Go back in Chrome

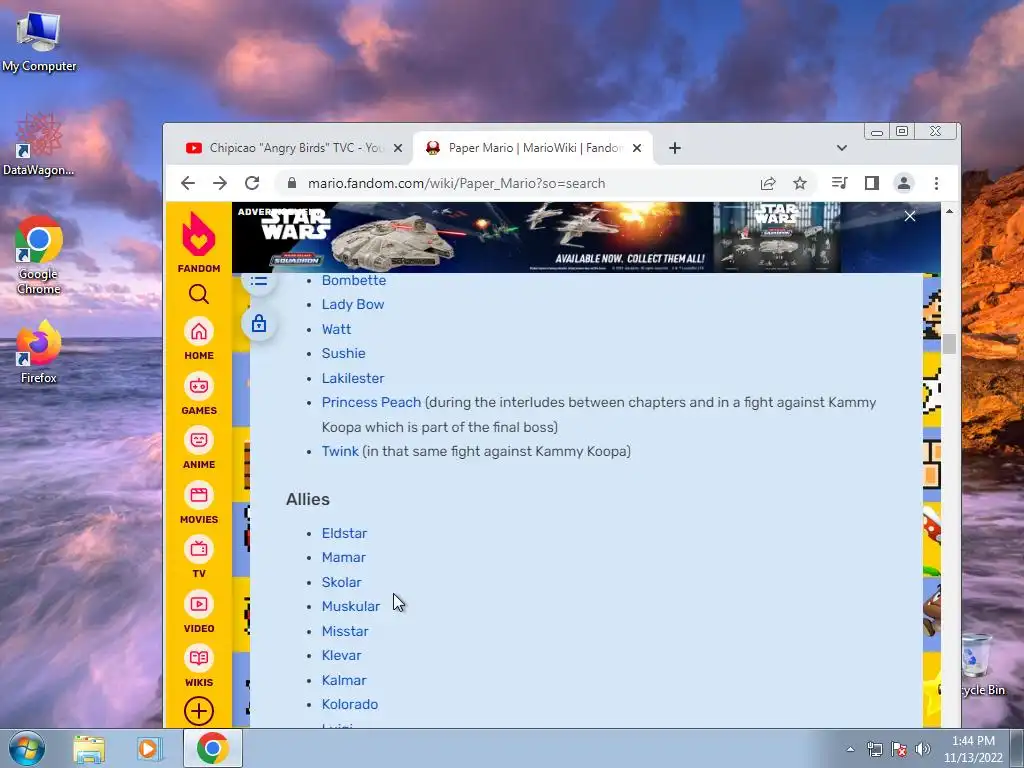[188, 183]
